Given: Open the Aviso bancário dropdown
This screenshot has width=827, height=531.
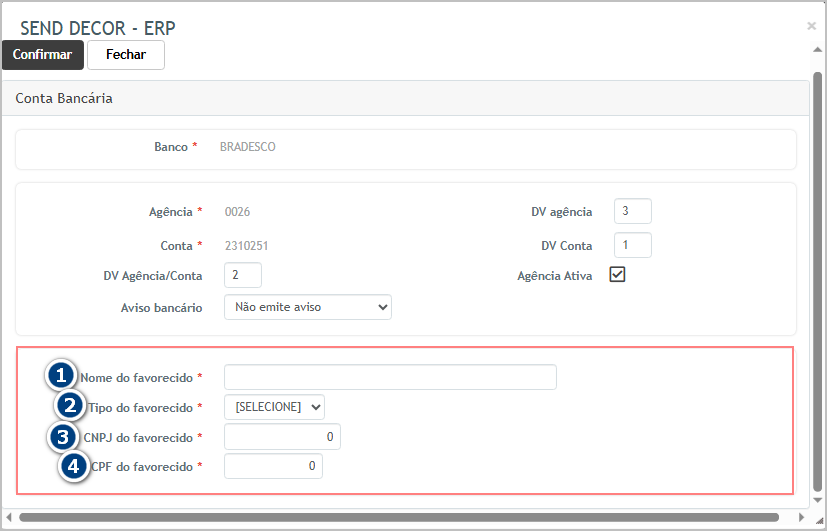Looking at the screenshot, I should pyautogui.click(x=308, y=307).
